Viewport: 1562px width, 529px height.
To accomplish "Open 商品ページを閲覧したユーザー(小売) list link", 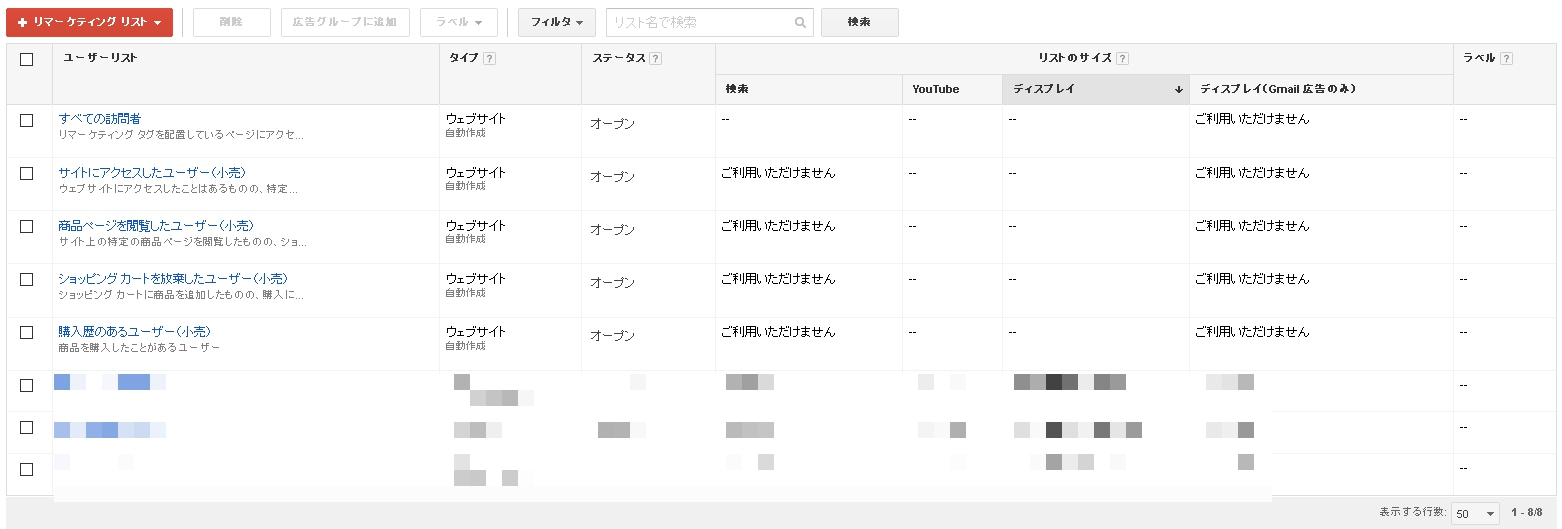I will point(157,225).
